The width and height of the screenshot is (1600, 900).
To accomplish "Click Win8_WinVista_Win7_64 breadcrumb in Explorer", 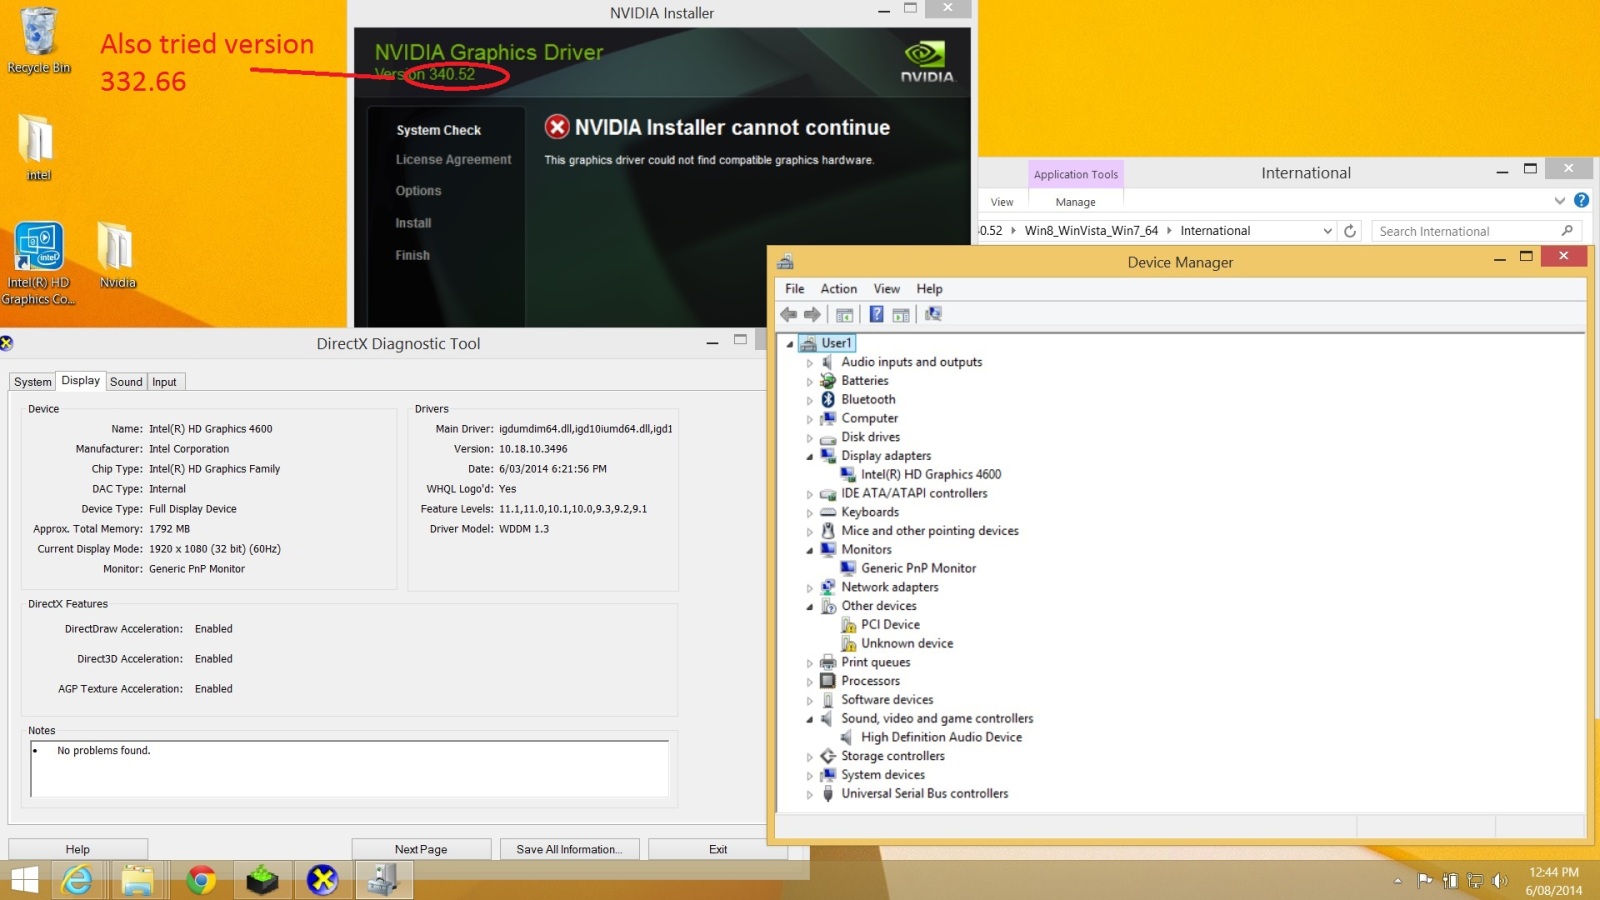I will [x=1091, y=231].
